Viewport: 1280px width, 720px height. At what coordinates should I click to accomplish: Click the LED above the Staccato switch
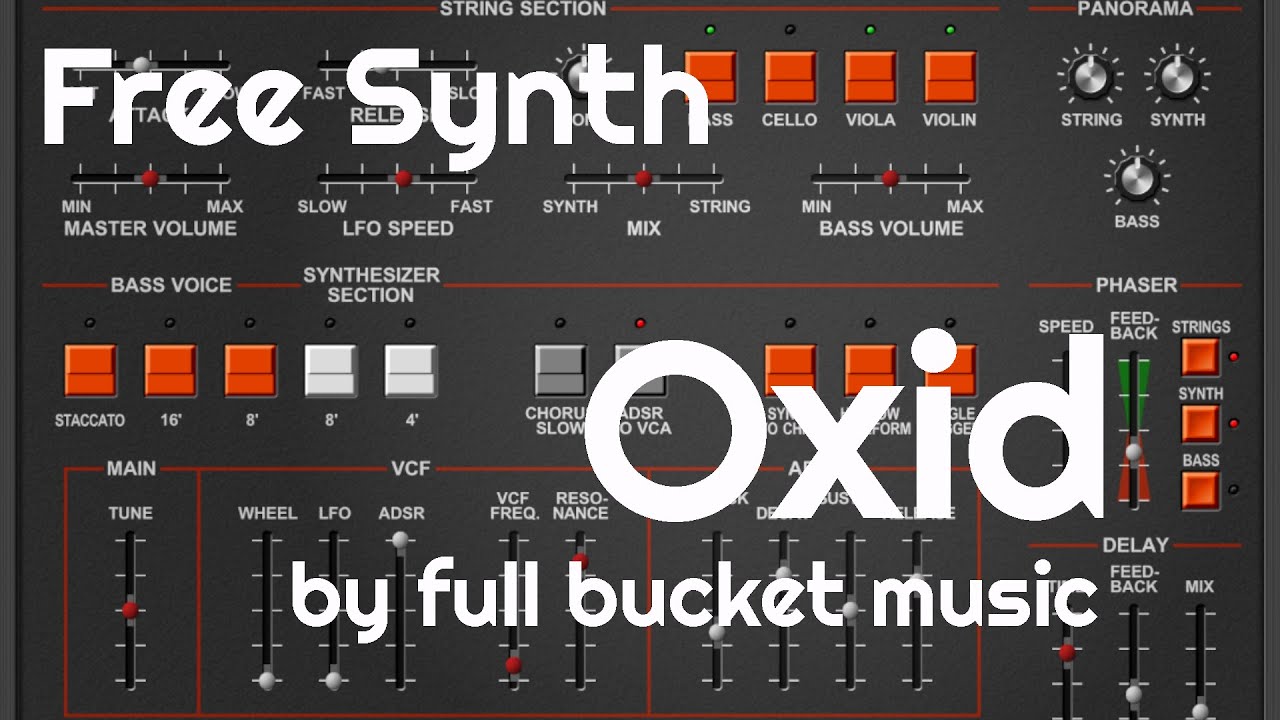pyautogui.click(x=90, y=323)
